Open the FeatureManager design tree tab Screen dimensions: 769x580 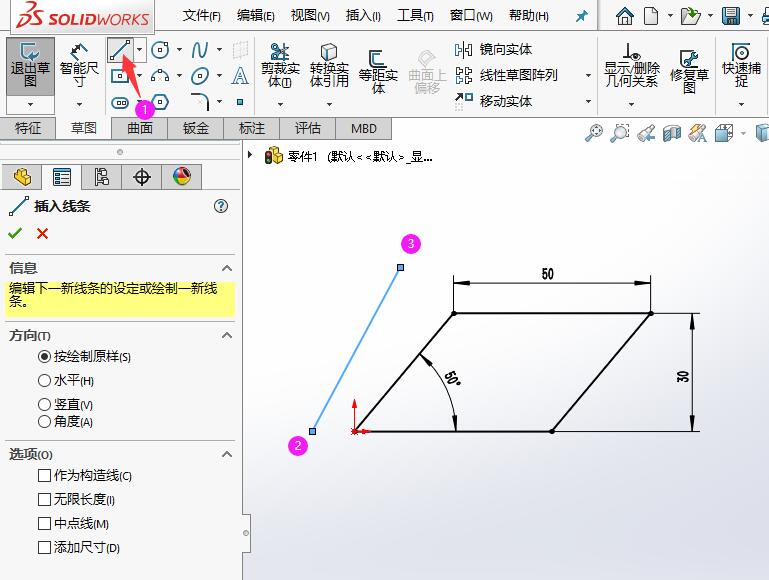22,177
